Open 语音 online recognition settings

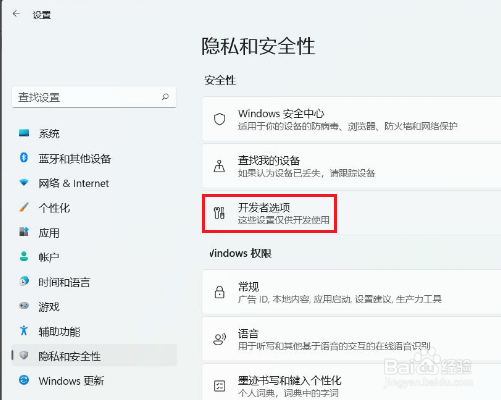coord(351,339)
